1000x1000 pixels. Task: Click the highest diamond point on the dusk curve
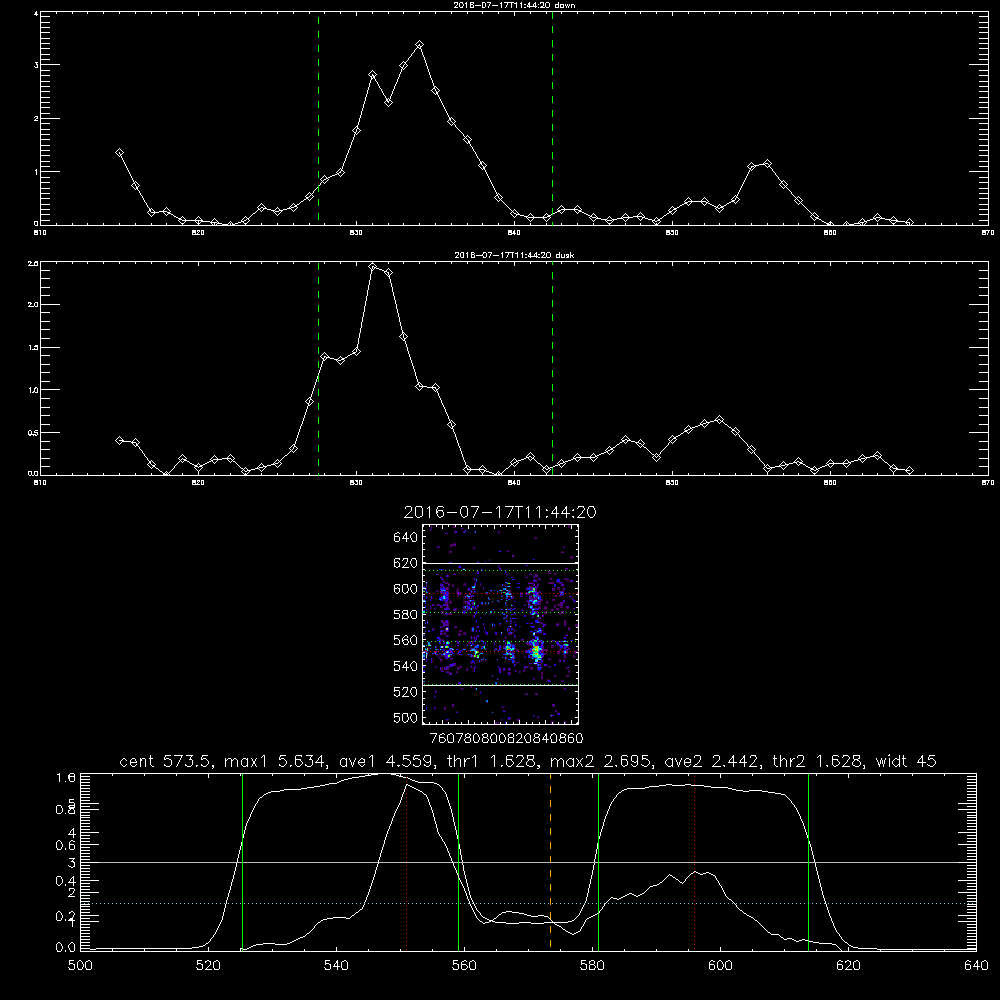tap(372, 267)
